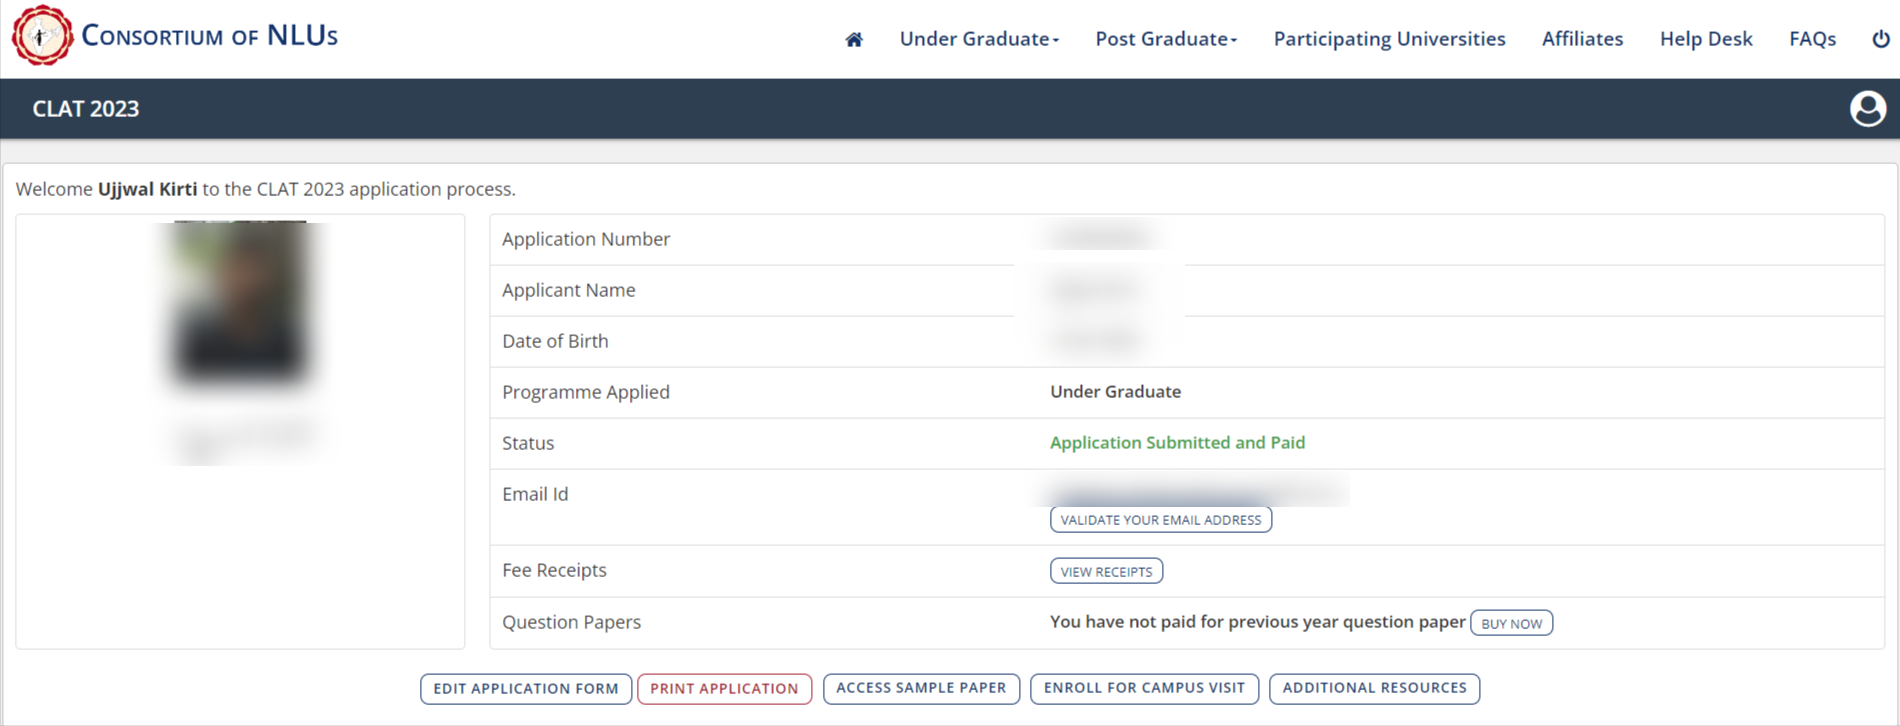Click Validate Your Email Address button
The width and height of the screenshot is (1900, 726).
pyautogui.click(x=1160, y=520)
